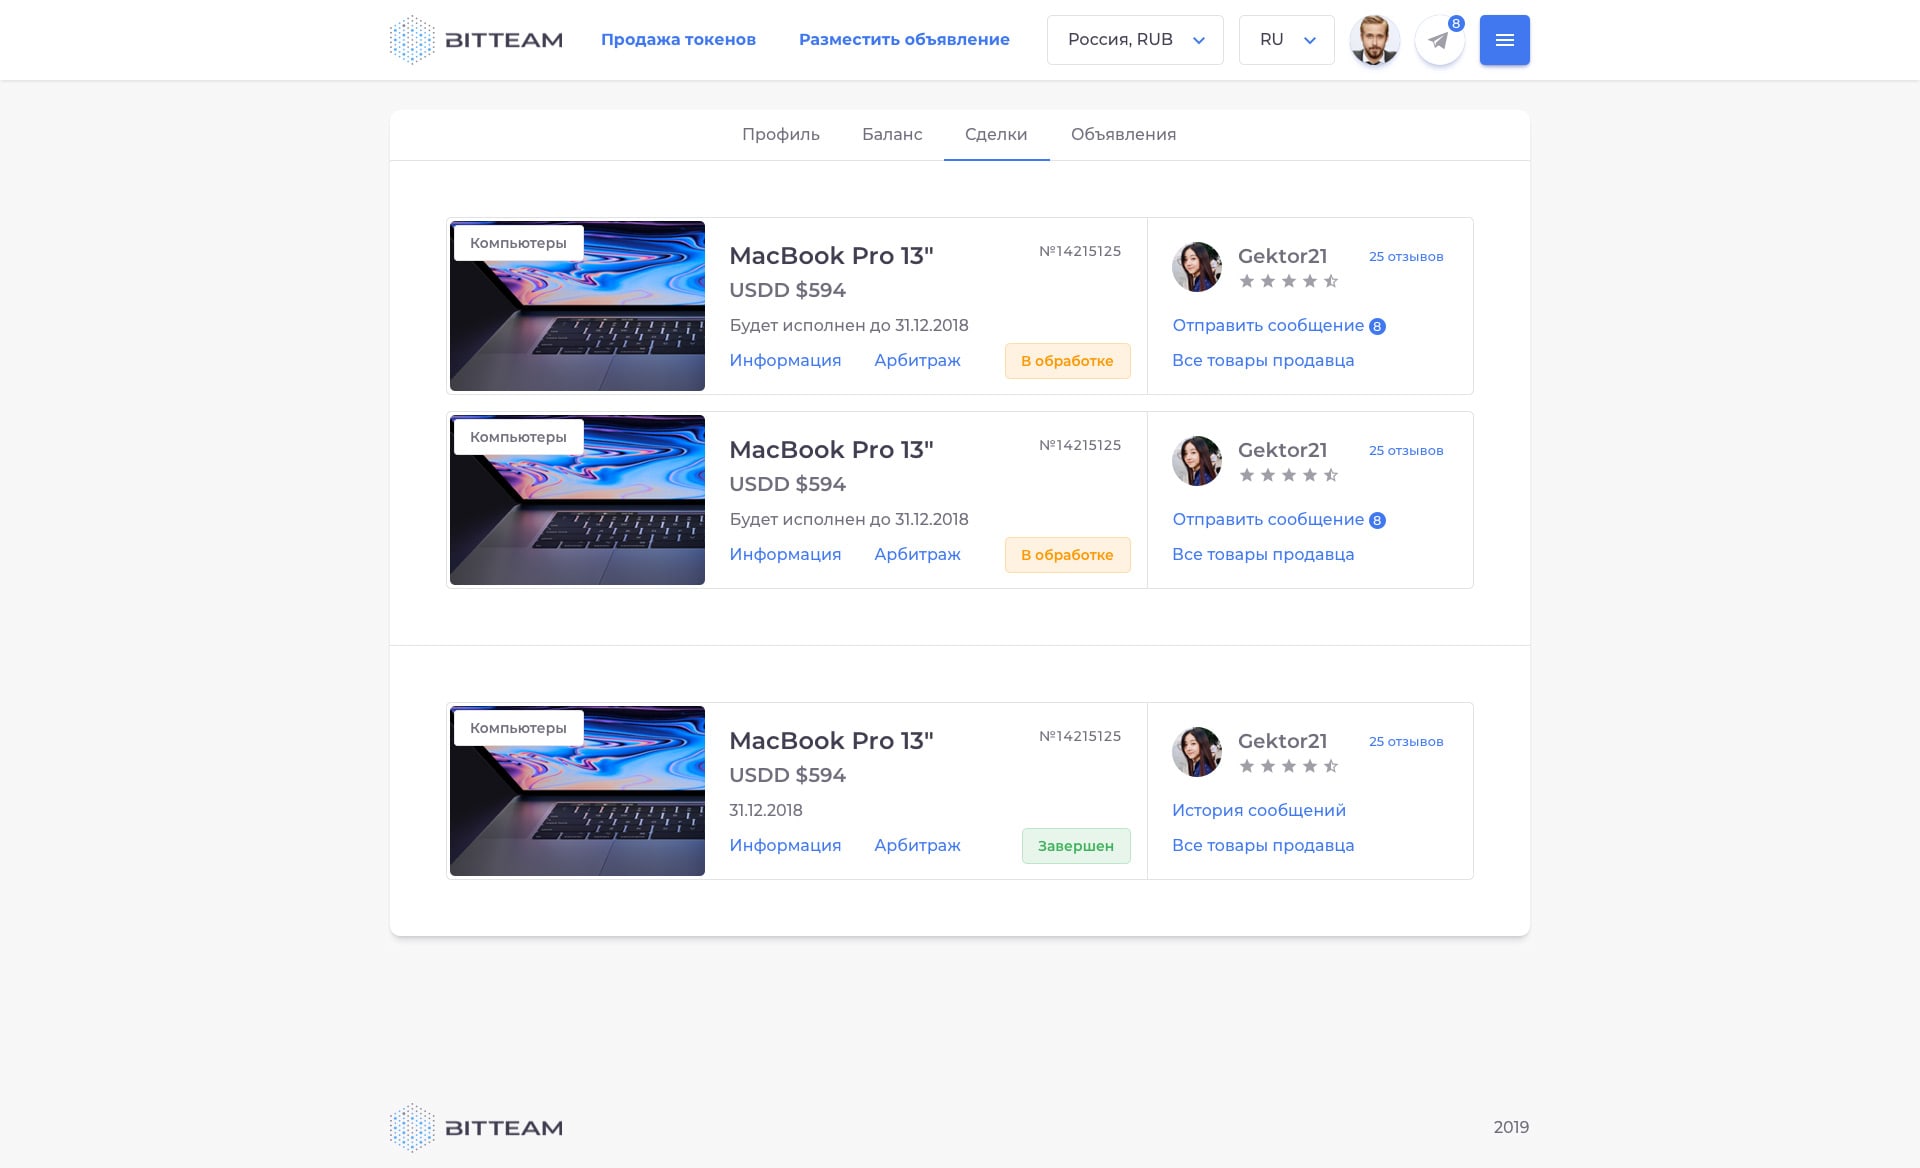Switch to the Баланс tab
Image resolution: width=1920 pixels, height=1168 pixels.
coord(892,134)
